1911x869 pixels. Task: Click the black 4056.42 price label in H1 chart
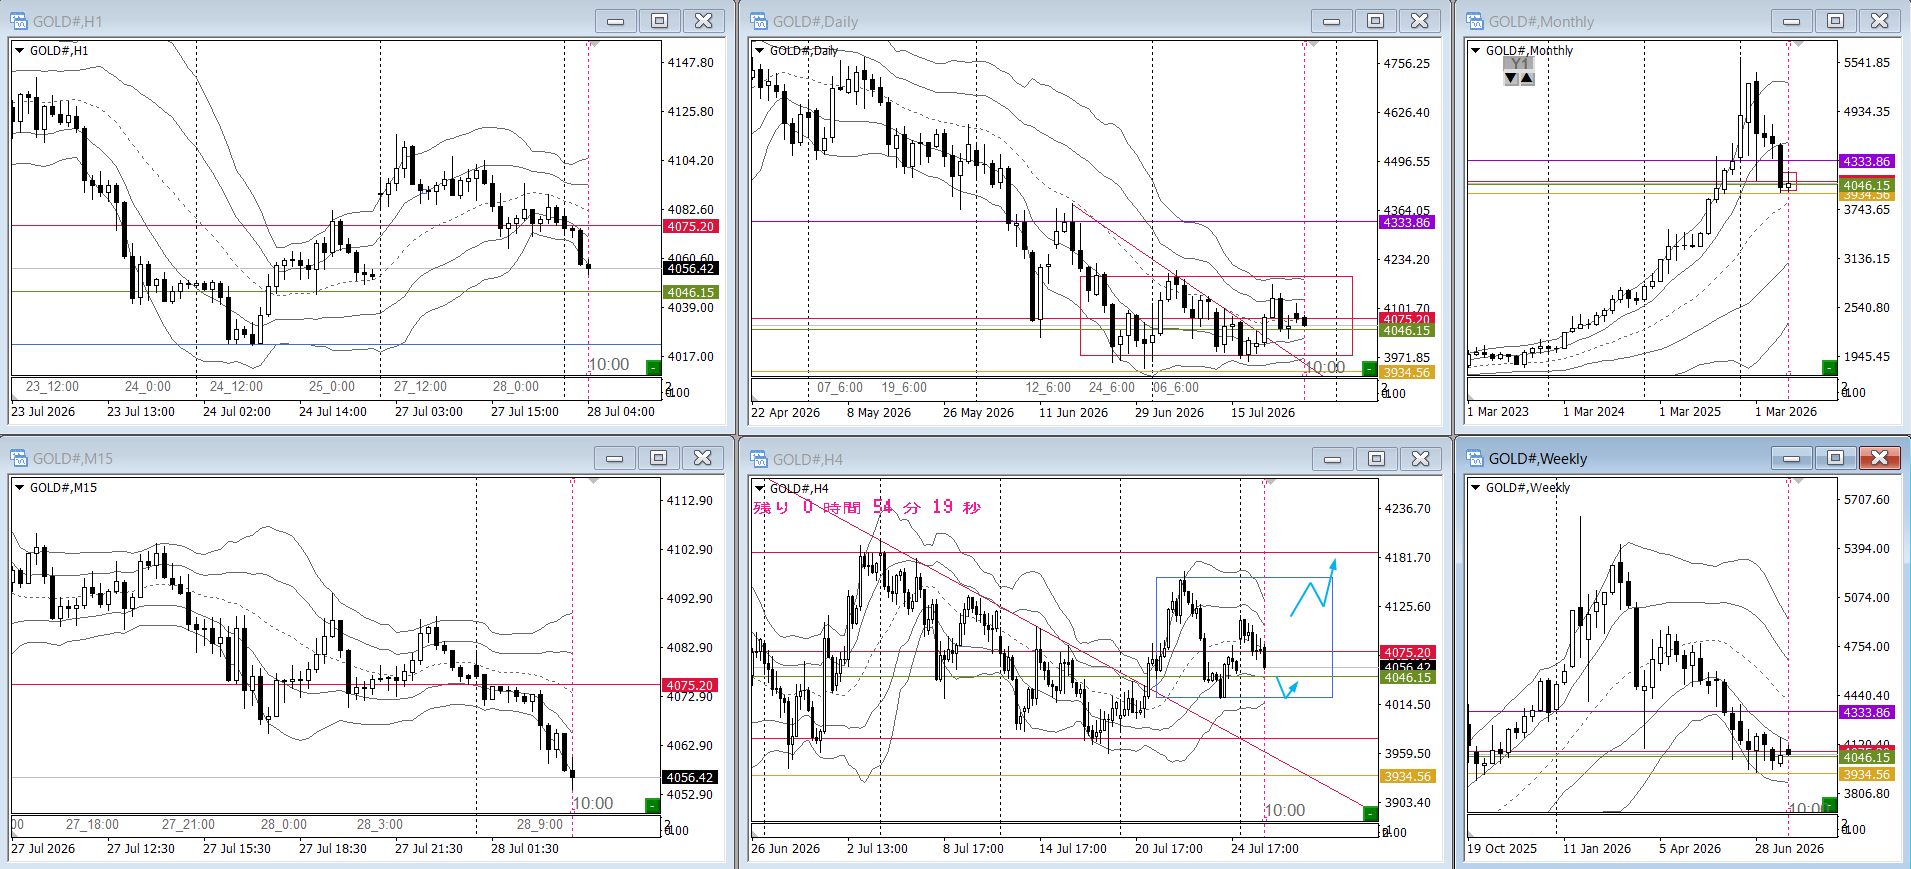(691, 268)
